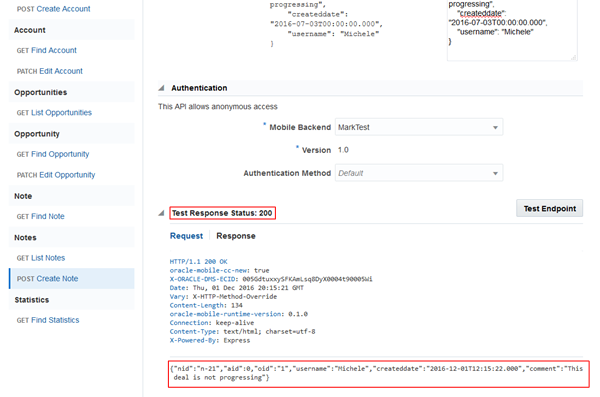Open the POST Create Account endpoint
This screenshot has width=600, height=397.
click(x=54, y=9)
